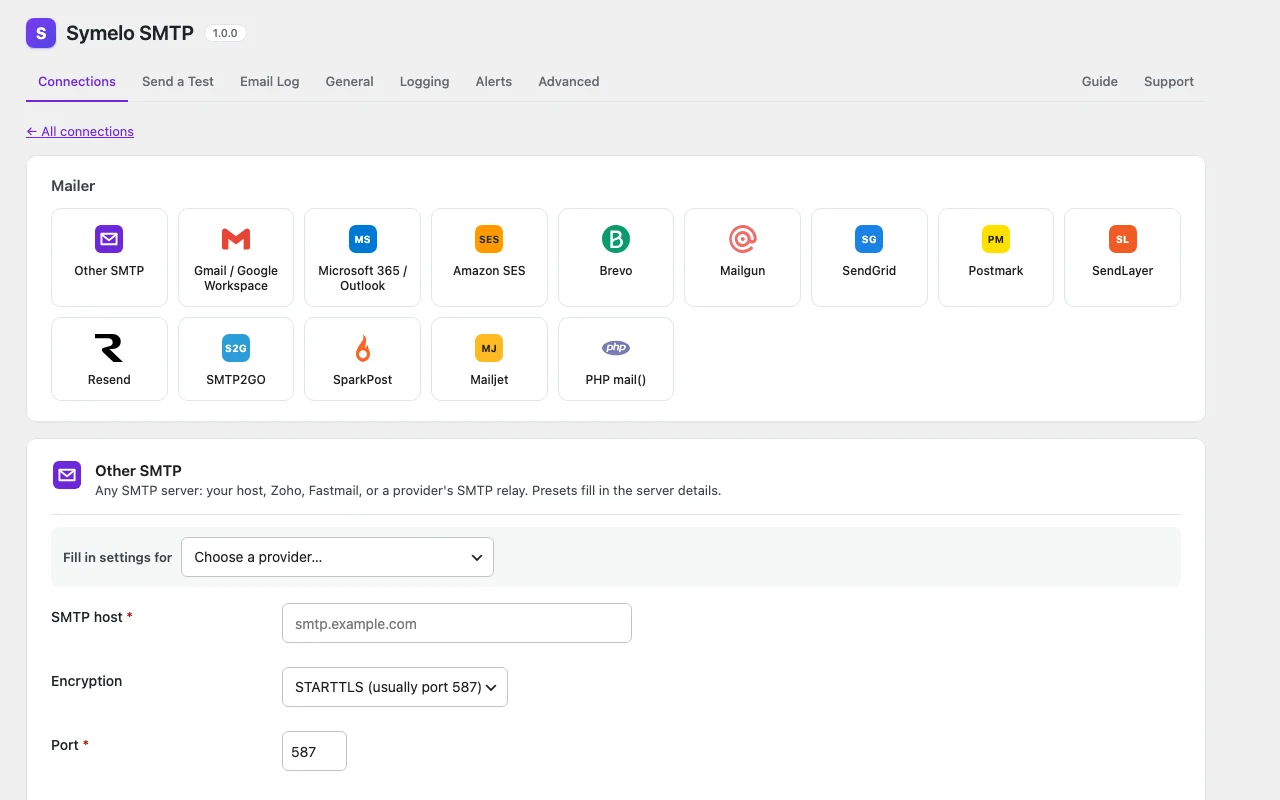The width and height of the screenshot is (1280, 800).
Task: Choose the Postmark mailer icon
Action: [x=996, y=239]
